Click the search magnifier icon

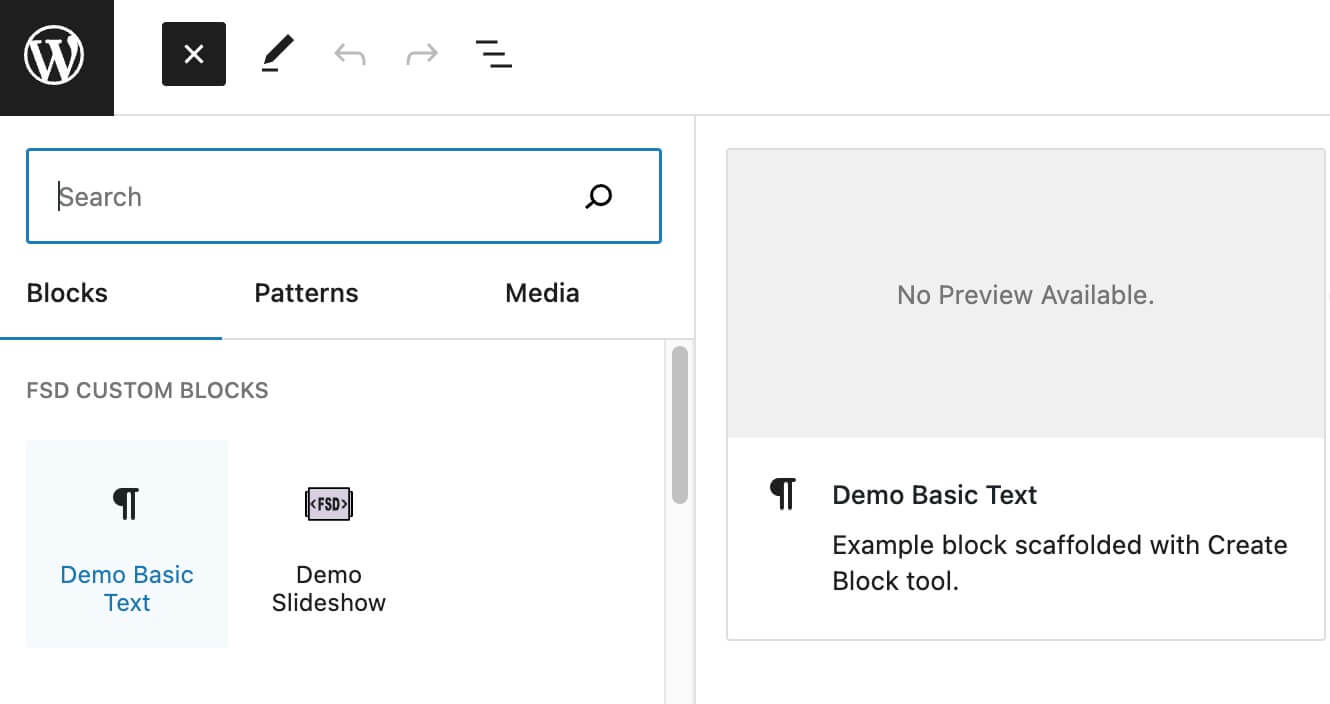(597, 196)
